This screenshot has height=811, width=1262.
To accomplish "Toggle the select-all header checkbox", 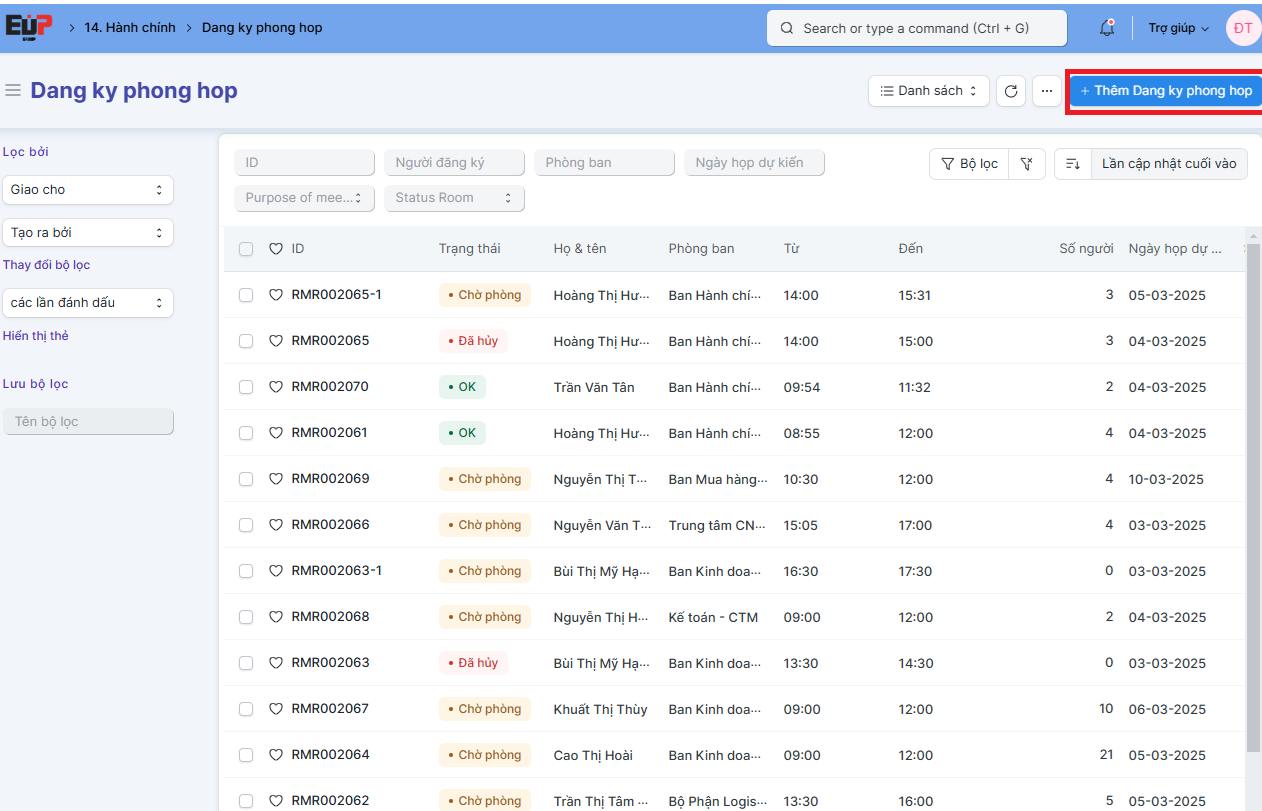I will [246, 249].
